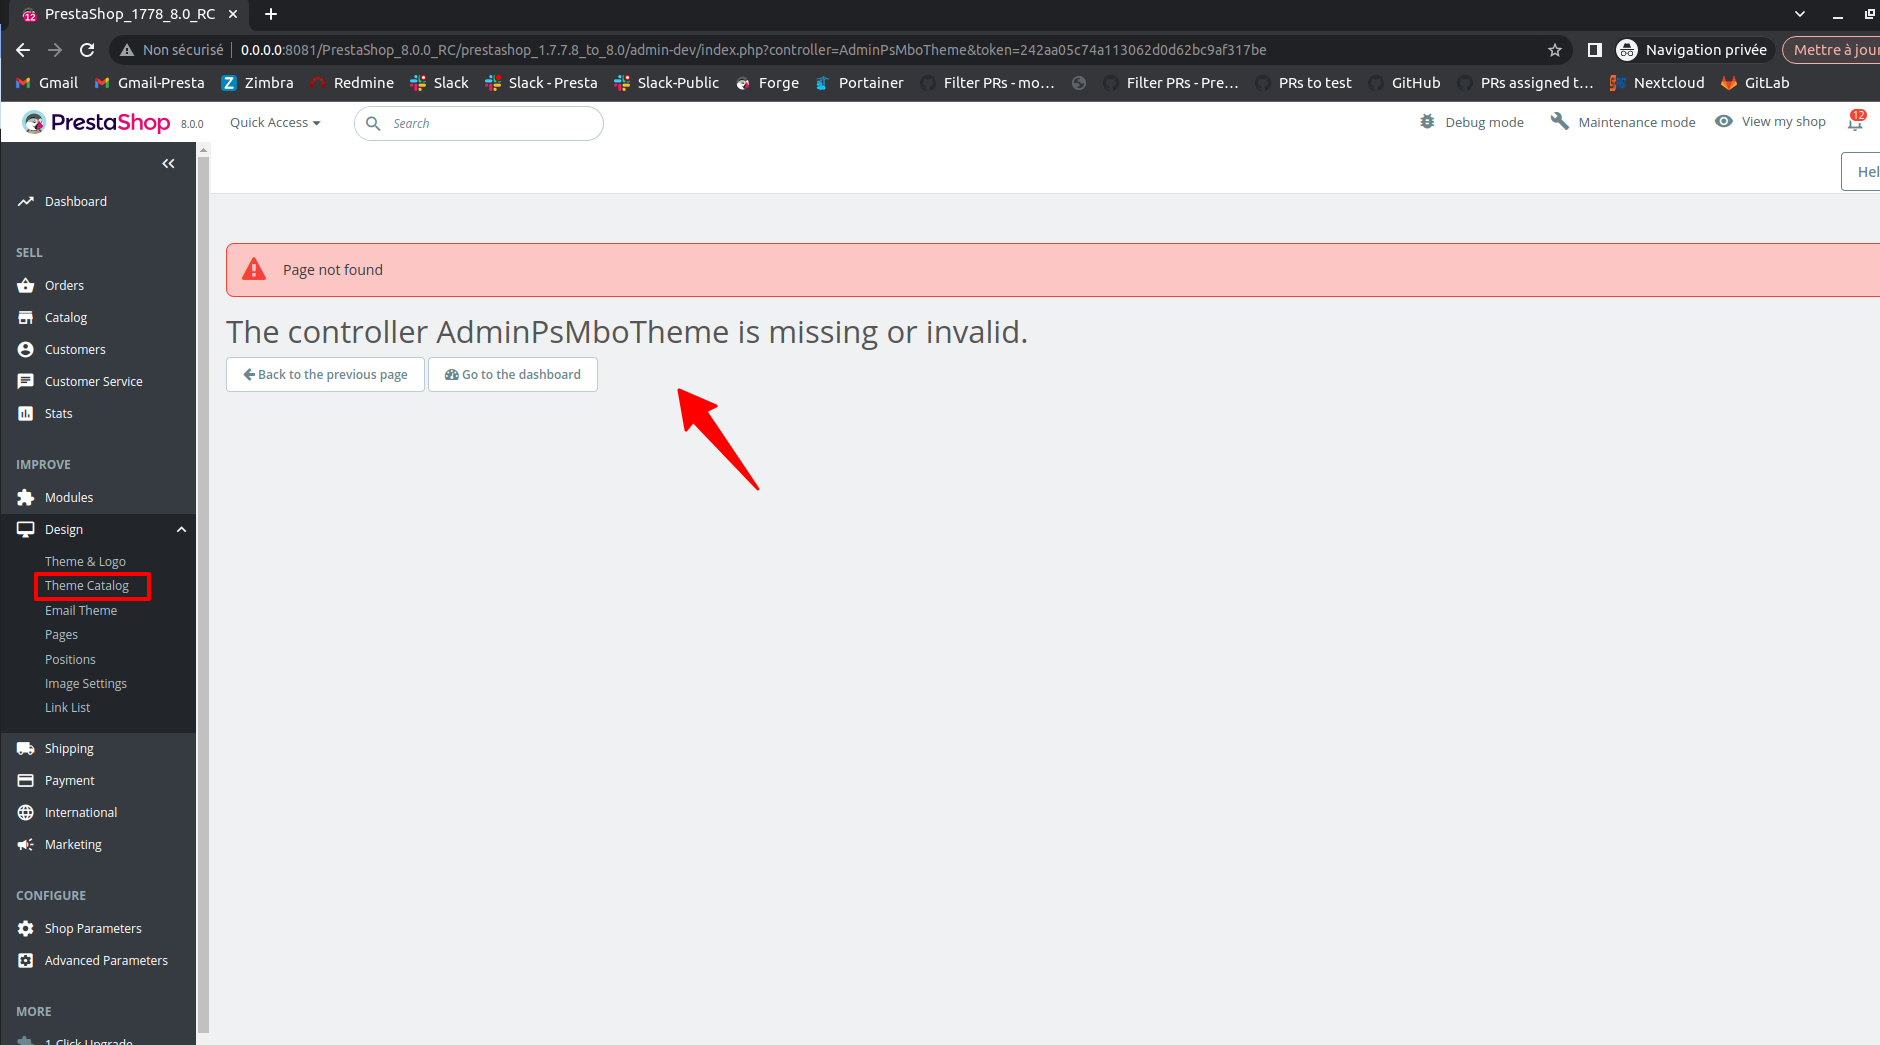1880x1045 pixels.
Task: Click the notification bell showing 12
Action: (x=1855, y=121)
